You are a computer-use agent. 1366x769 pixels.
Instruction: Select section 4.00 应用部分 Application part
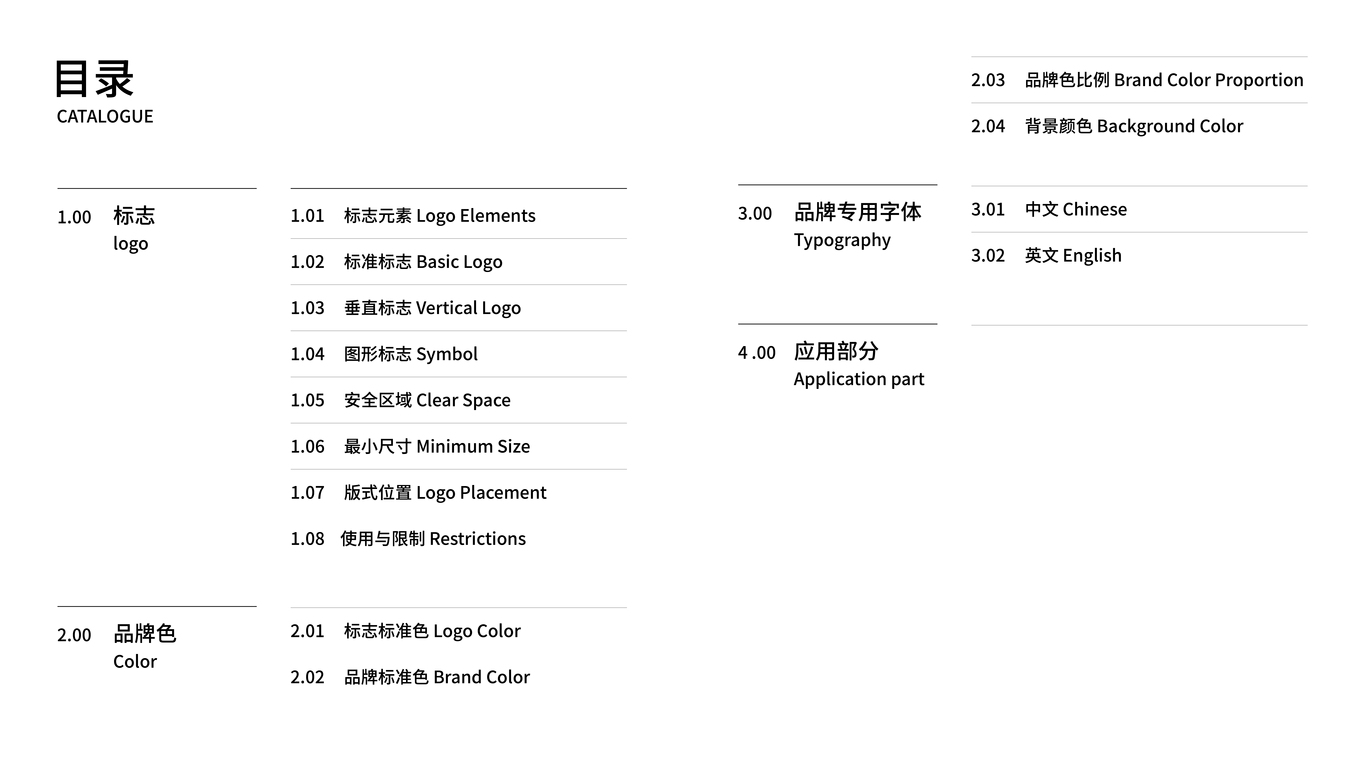point(831,364)
